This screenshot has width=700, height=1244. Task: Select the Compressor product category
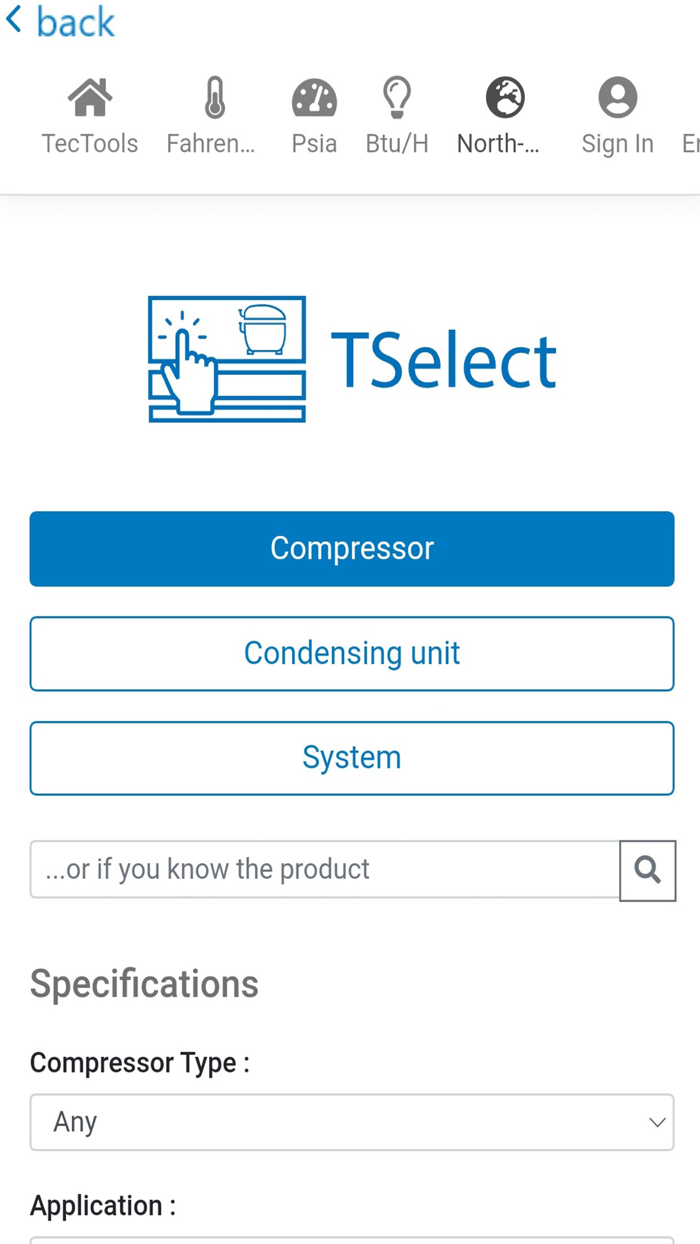click(351, 548)
